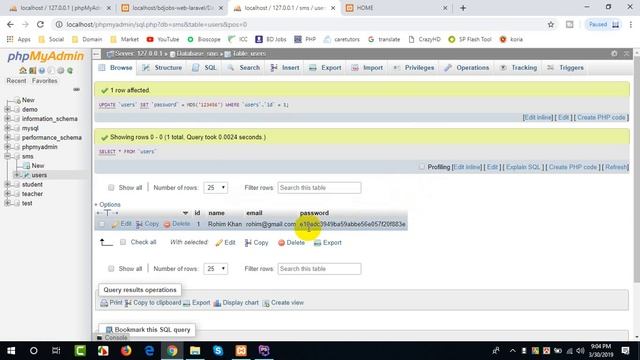Open the Privileges tab
The height and width of the screenshot is (360, 640).
(414, 68)
